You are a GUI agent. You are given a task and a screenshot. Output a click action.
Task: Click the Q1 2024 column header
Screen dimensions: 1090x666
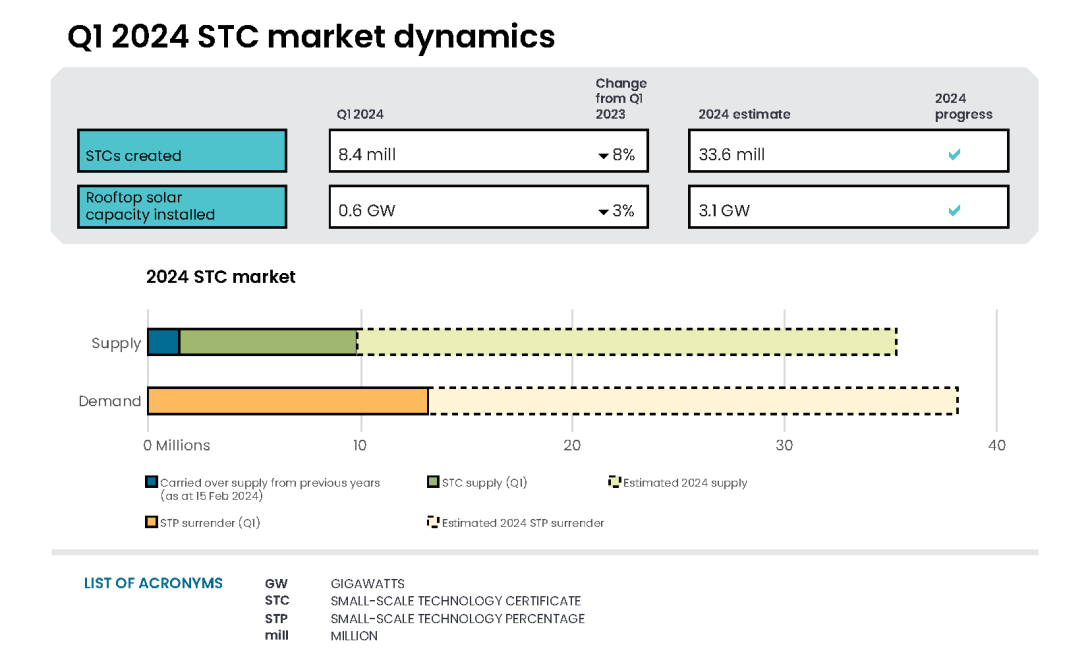coord(360,114)
